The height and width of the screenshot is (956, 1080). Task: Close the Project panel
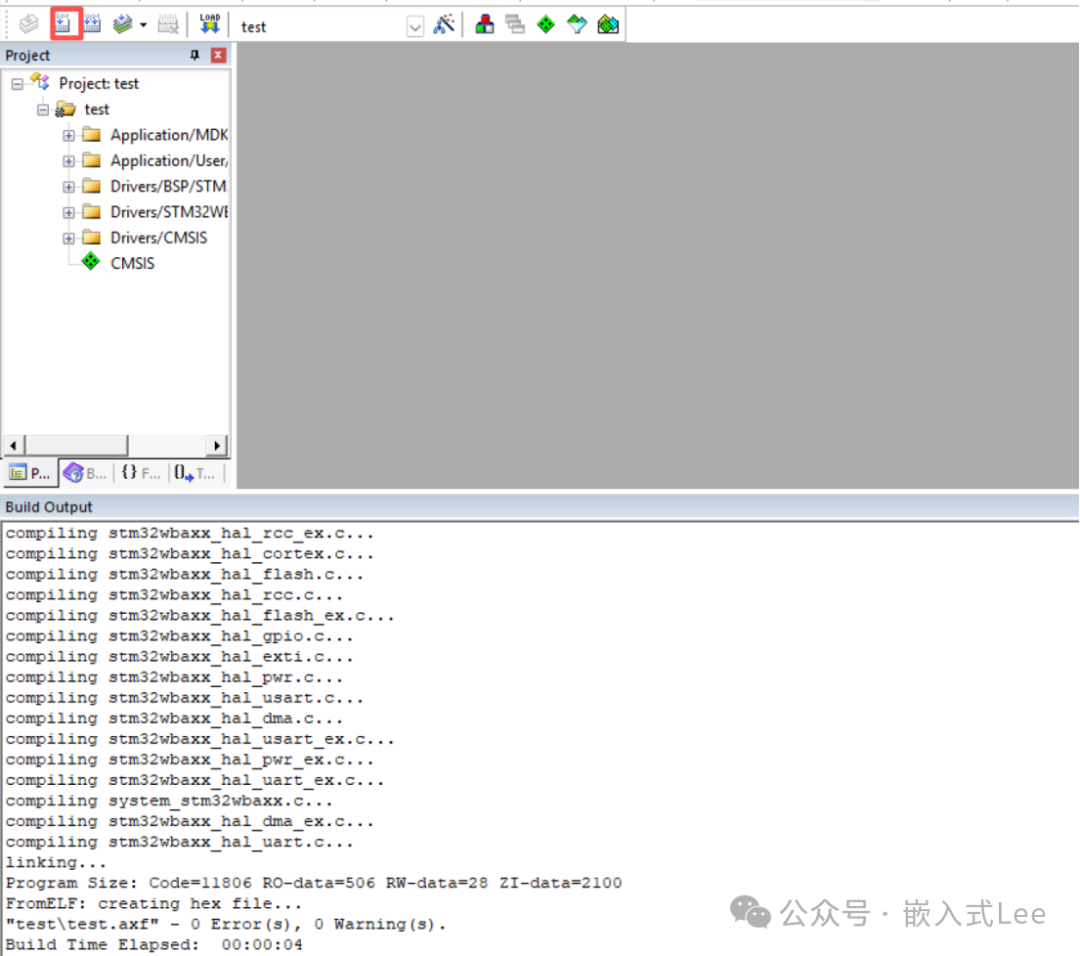218,55
